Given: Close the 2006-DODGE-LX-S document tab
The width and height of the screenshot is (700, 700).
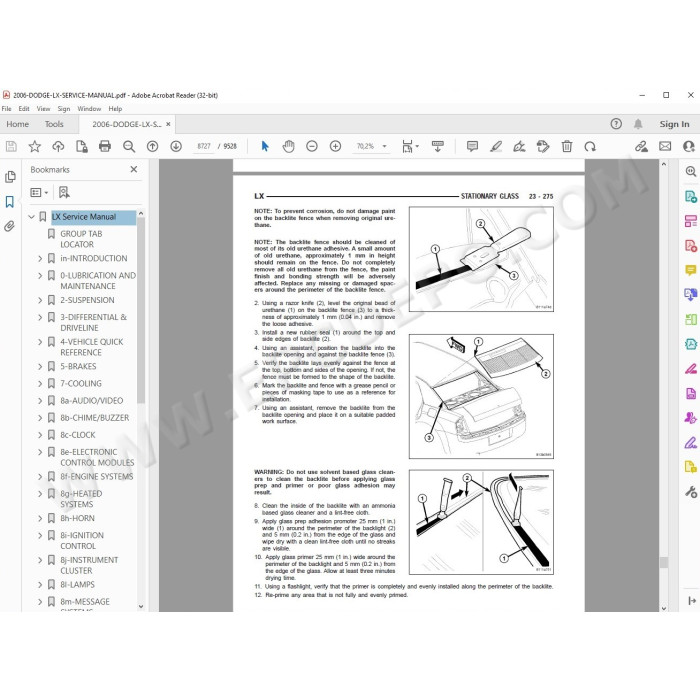Looking at the screenshot, I should [x=168, y=124].
